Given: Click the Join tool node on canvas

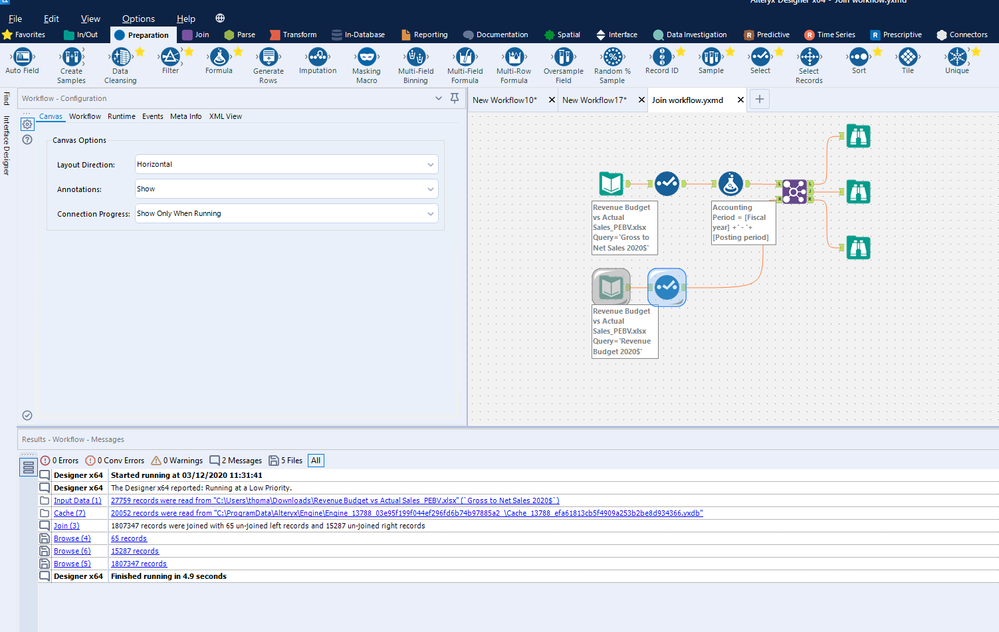Looking at the screenshot, I should [x=794, y=191].
